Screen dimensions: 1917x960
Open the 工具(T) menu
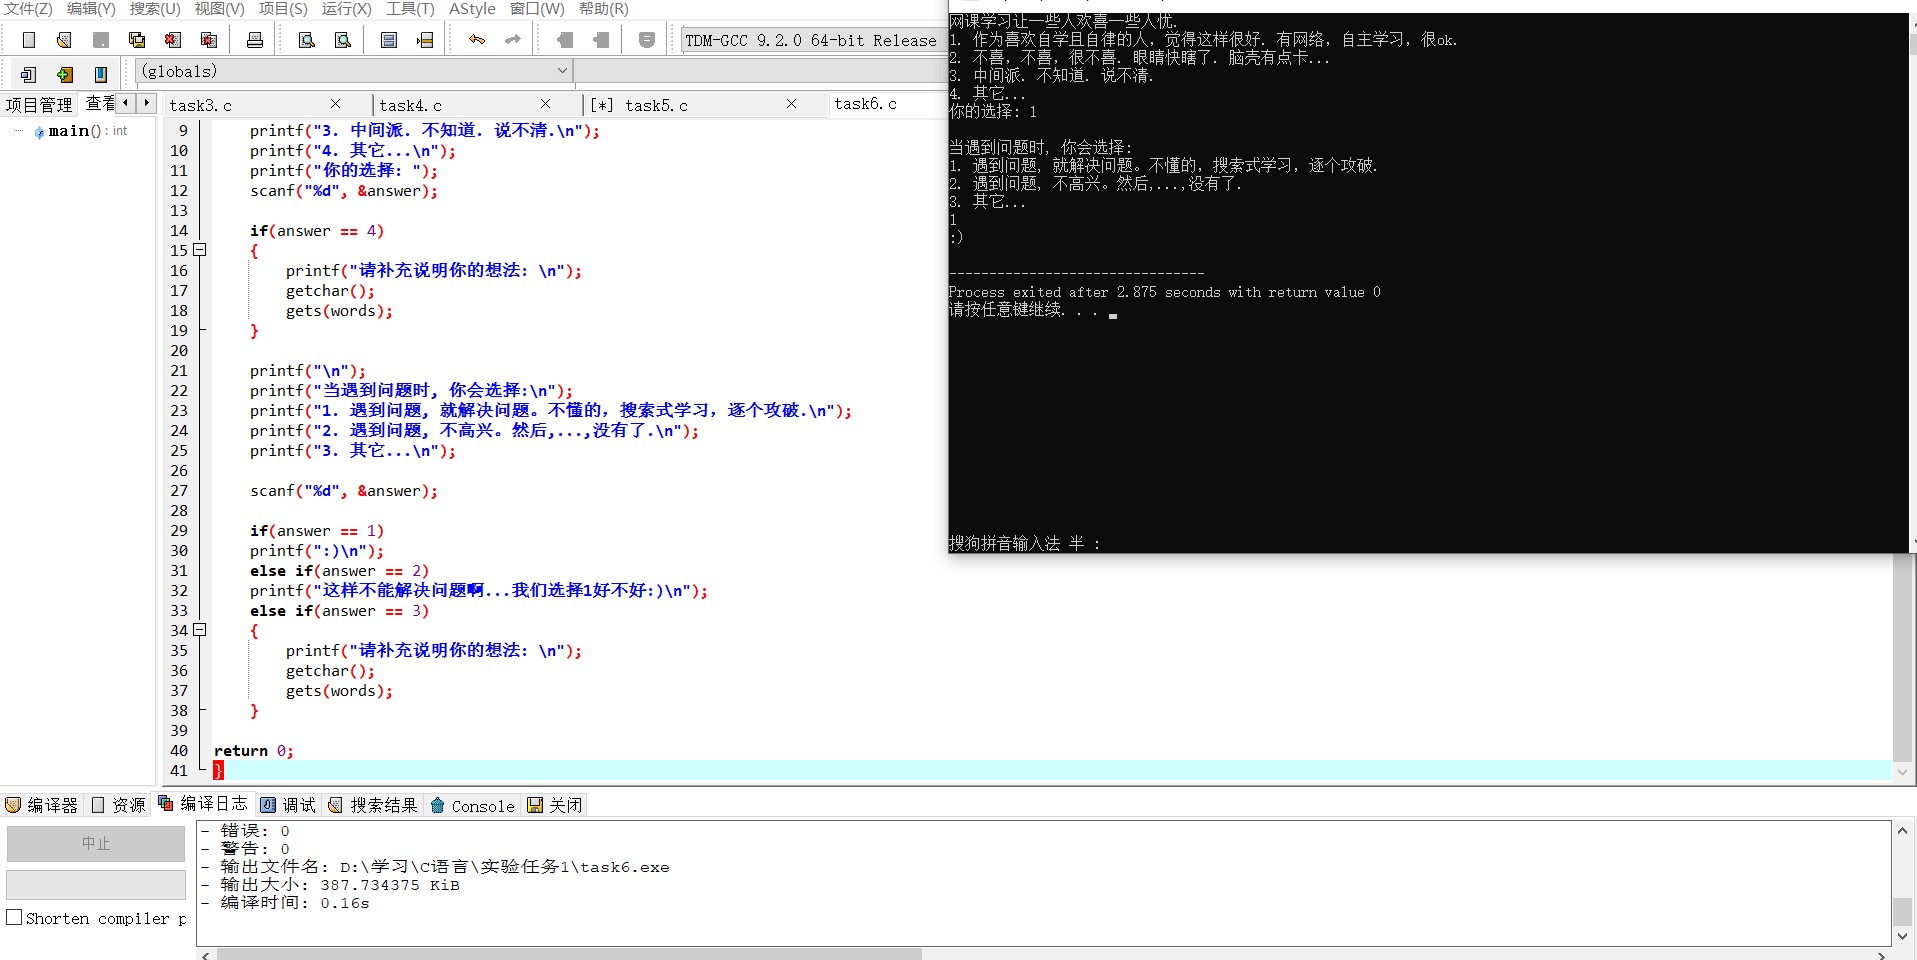410,9
